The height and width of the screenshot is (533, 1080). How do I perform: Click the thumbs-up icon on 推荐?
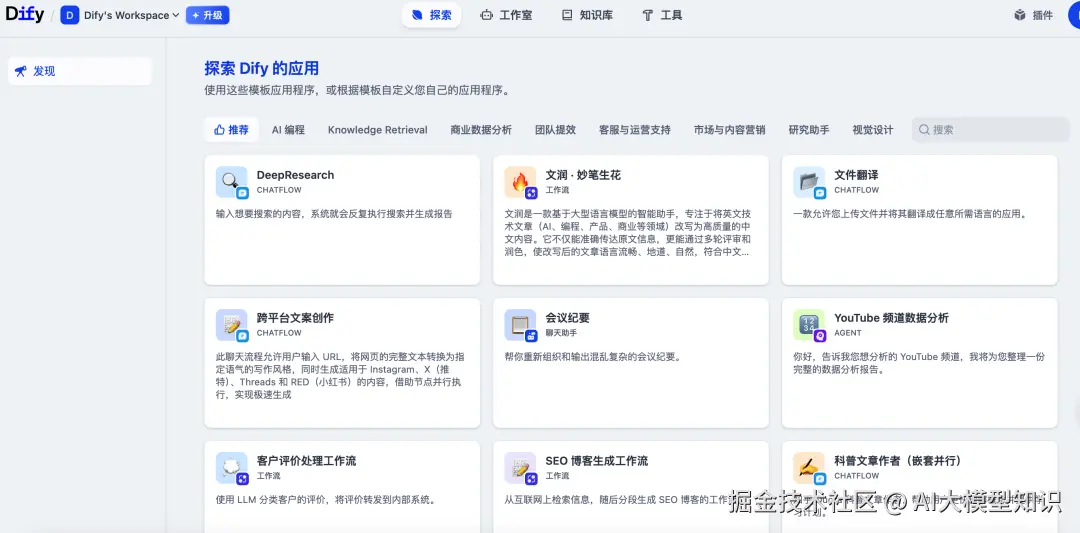[x=220, y=129]
